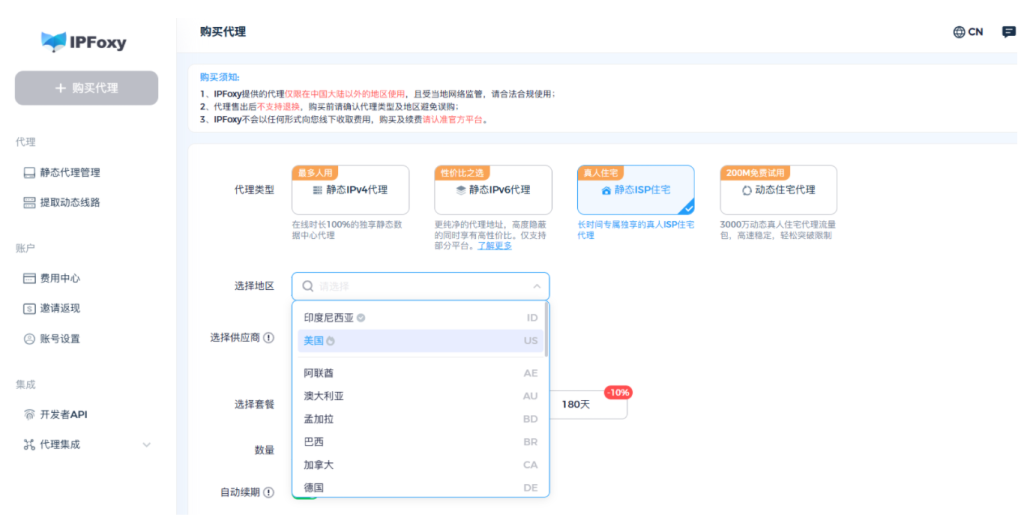This screenshot has height=526, width=1024.
Task: Choose 印度尼西亚 from region list
Action: (x=421, y=318)
